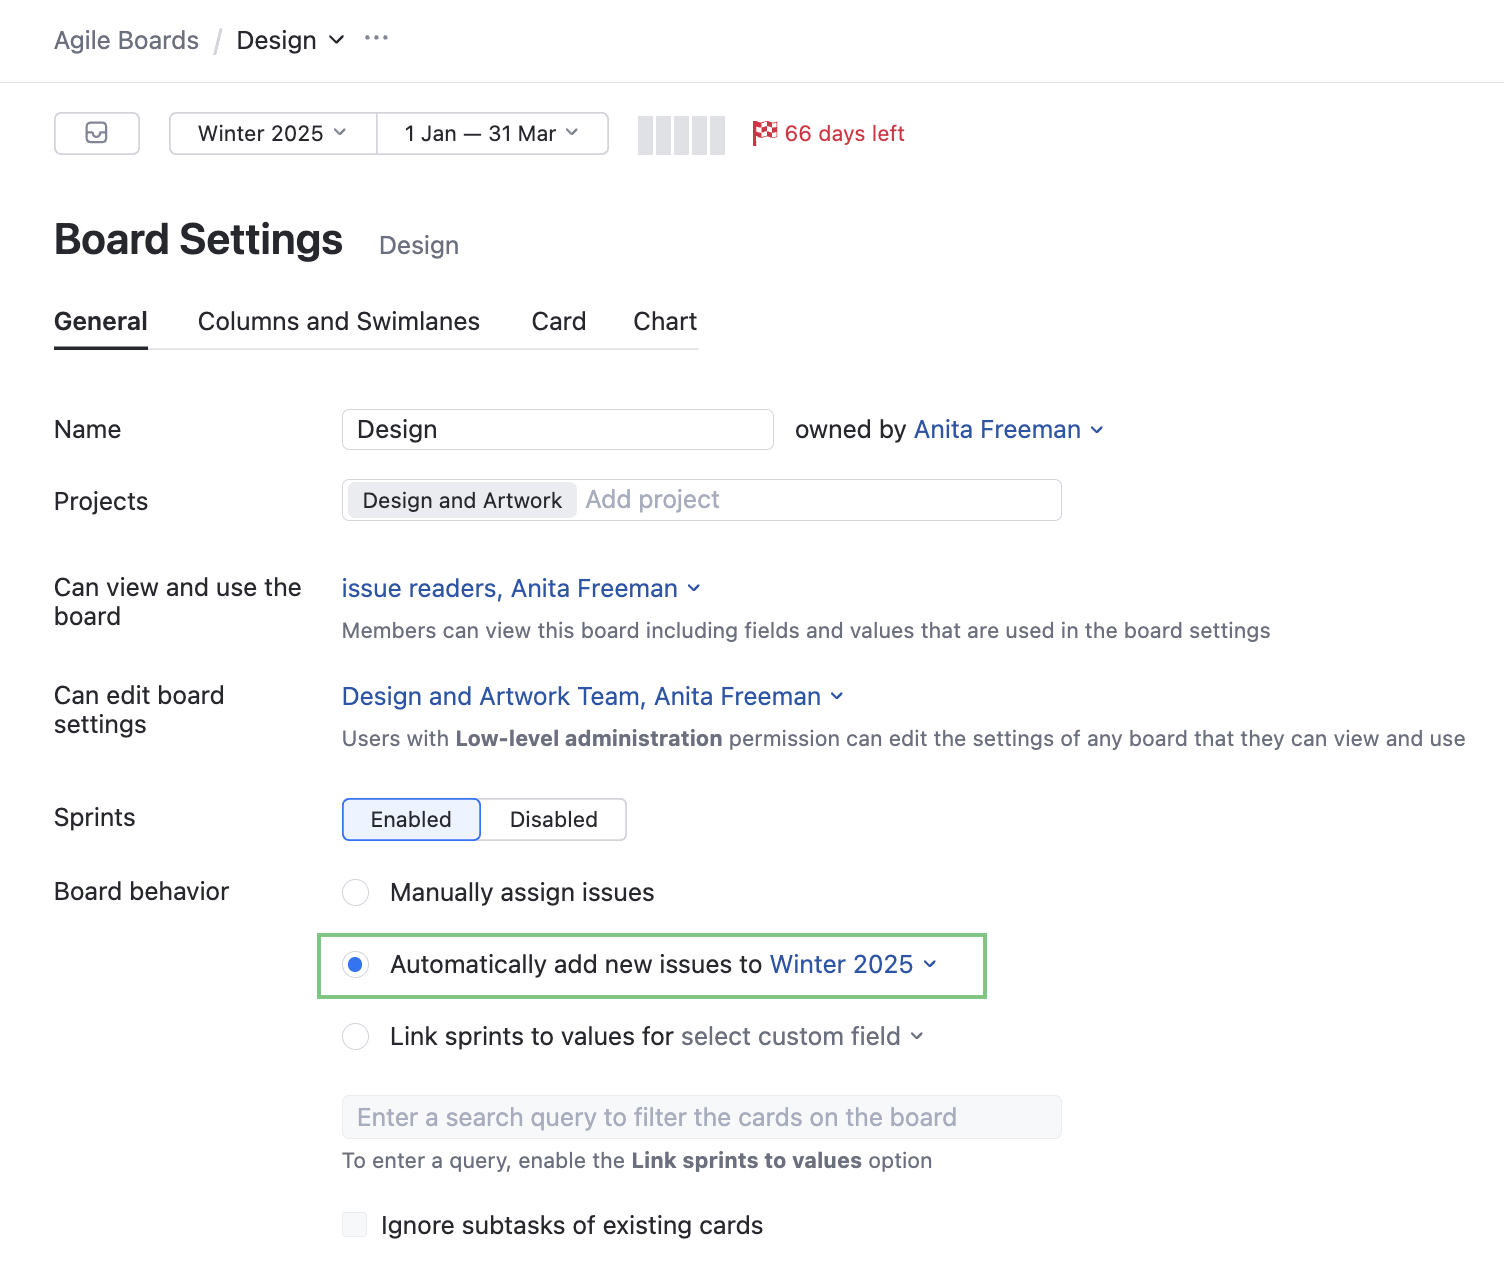Click the Design and Artwork project chip

[460, 499]
